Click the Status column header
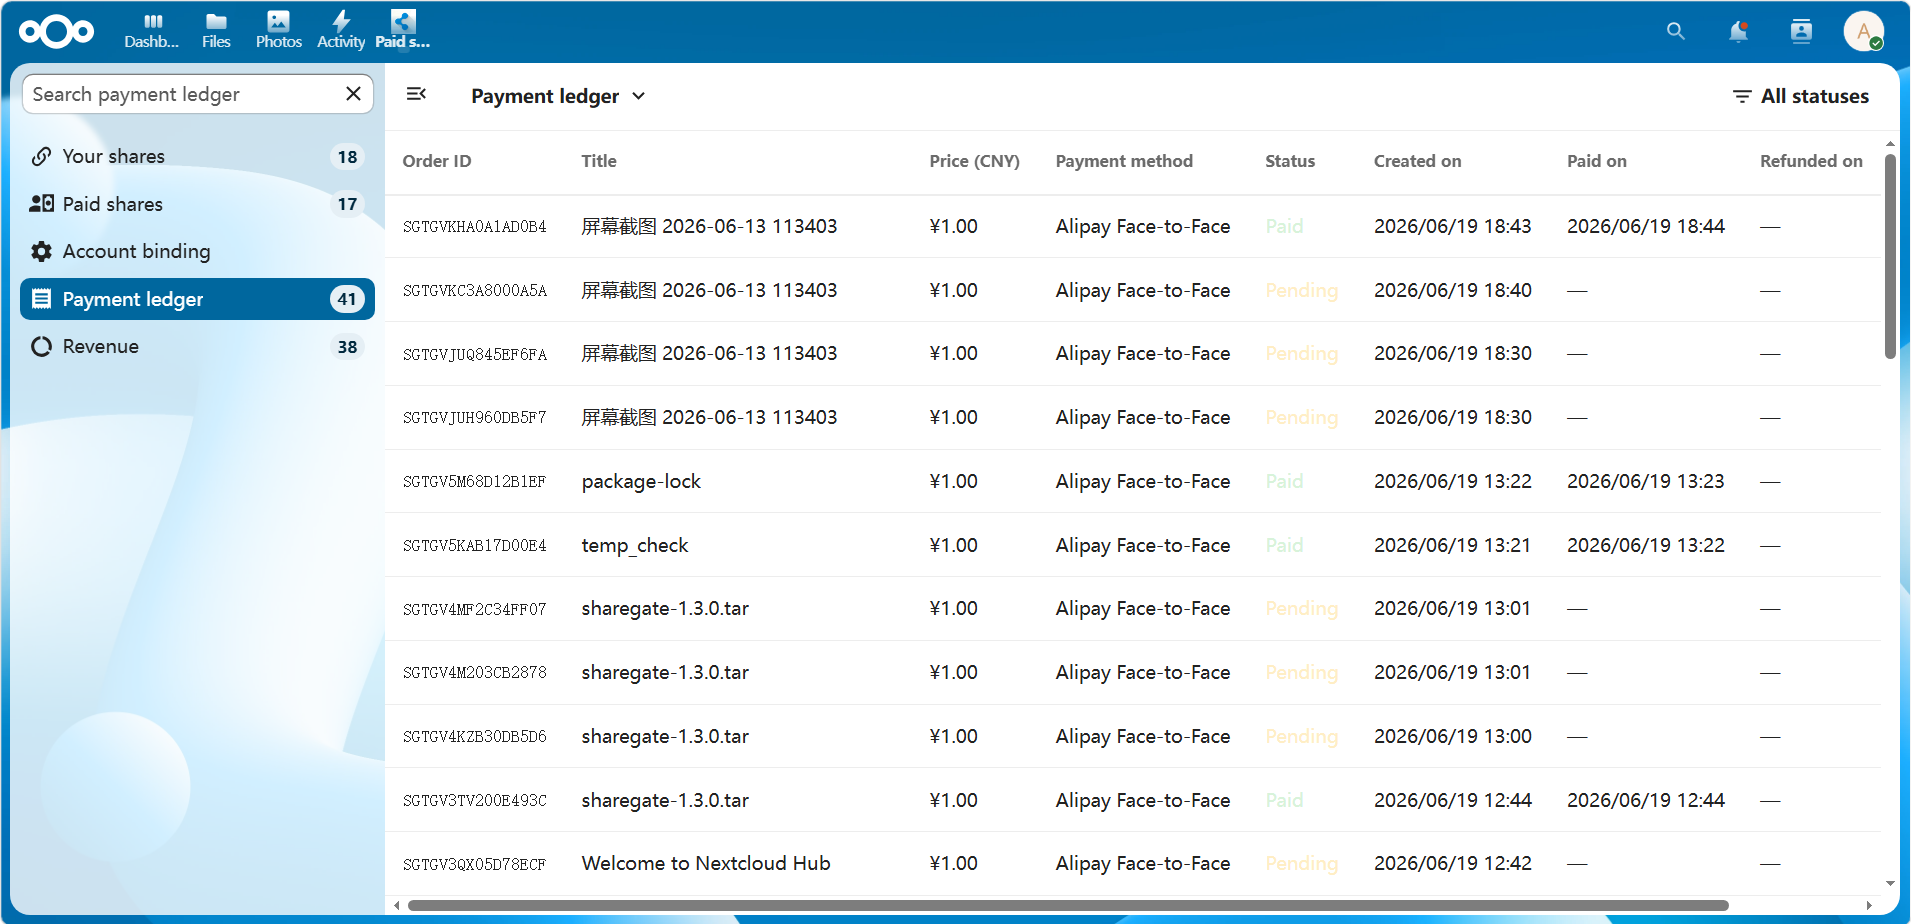1911x924 pixels. click(x=1290, y=161)
